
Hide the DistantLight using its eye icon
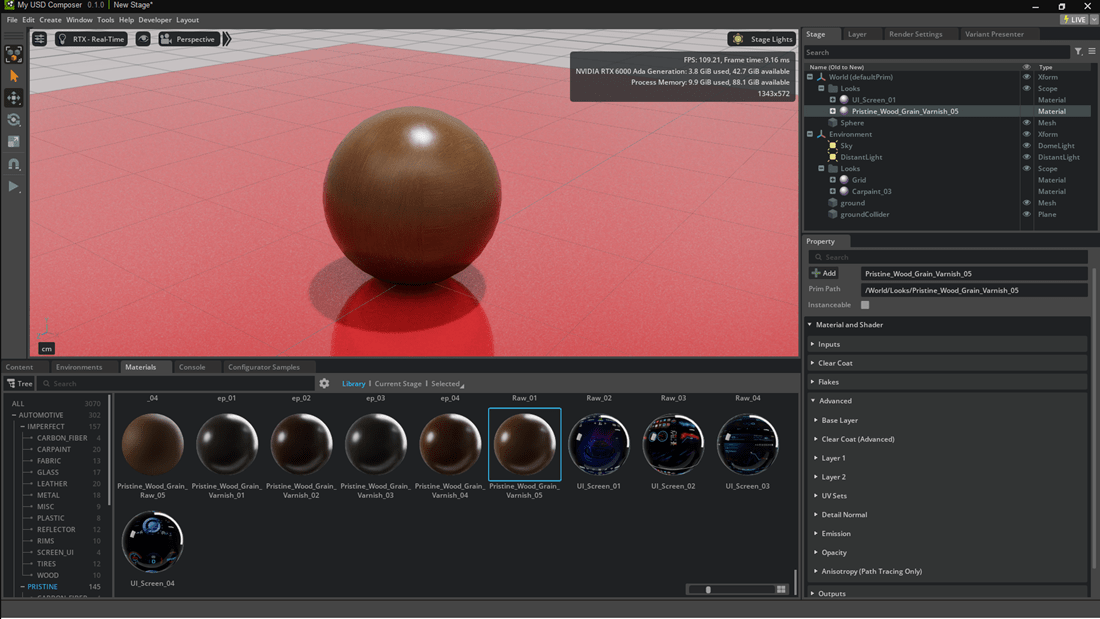pos(1026,157)
